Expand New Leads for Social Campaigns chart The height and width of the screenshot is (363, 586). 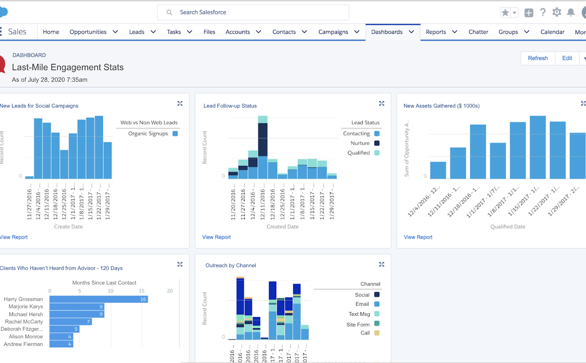180,104
